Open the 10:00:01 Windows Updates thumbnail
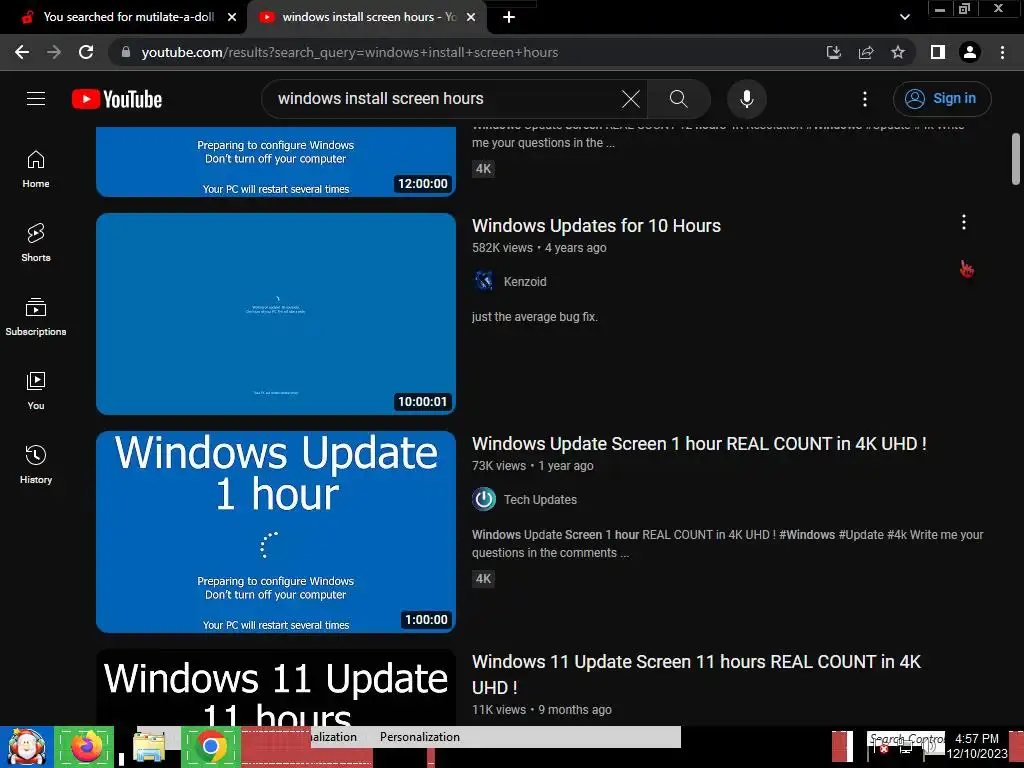This screenshot has width=1024, height=768. pos(276,313)
